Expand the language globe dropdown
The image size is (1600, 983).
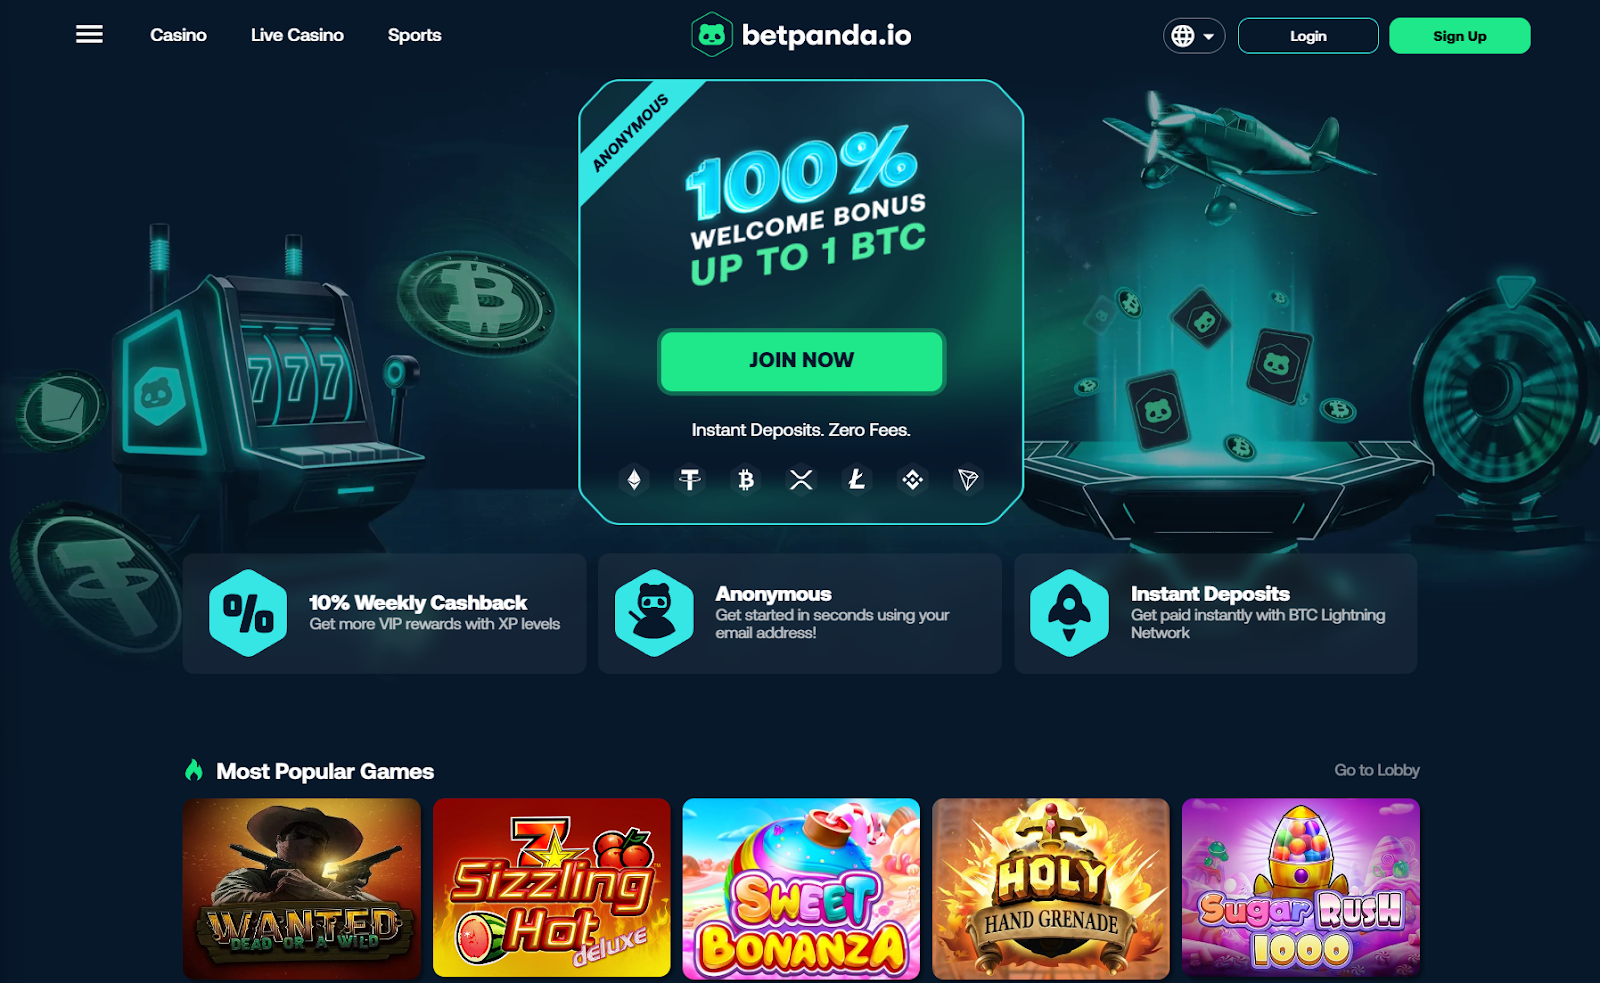[x=1194, y=36]
